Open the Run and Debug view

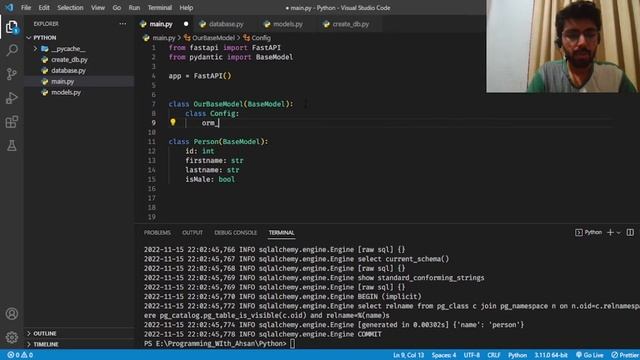coord(12,98)
